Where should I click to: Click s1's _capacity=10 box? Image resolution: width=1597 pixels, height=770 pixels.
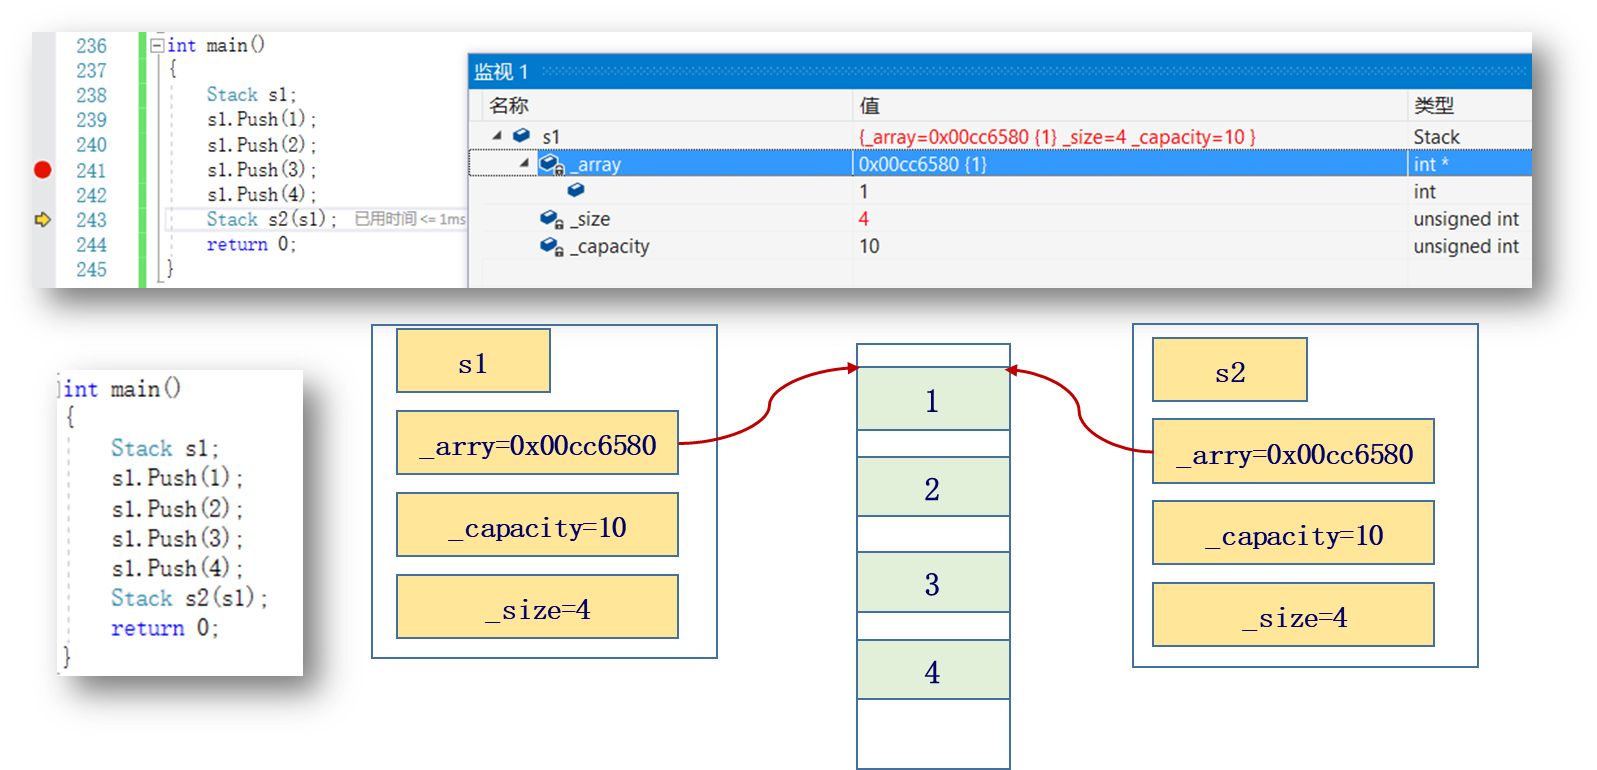(537, 524)
